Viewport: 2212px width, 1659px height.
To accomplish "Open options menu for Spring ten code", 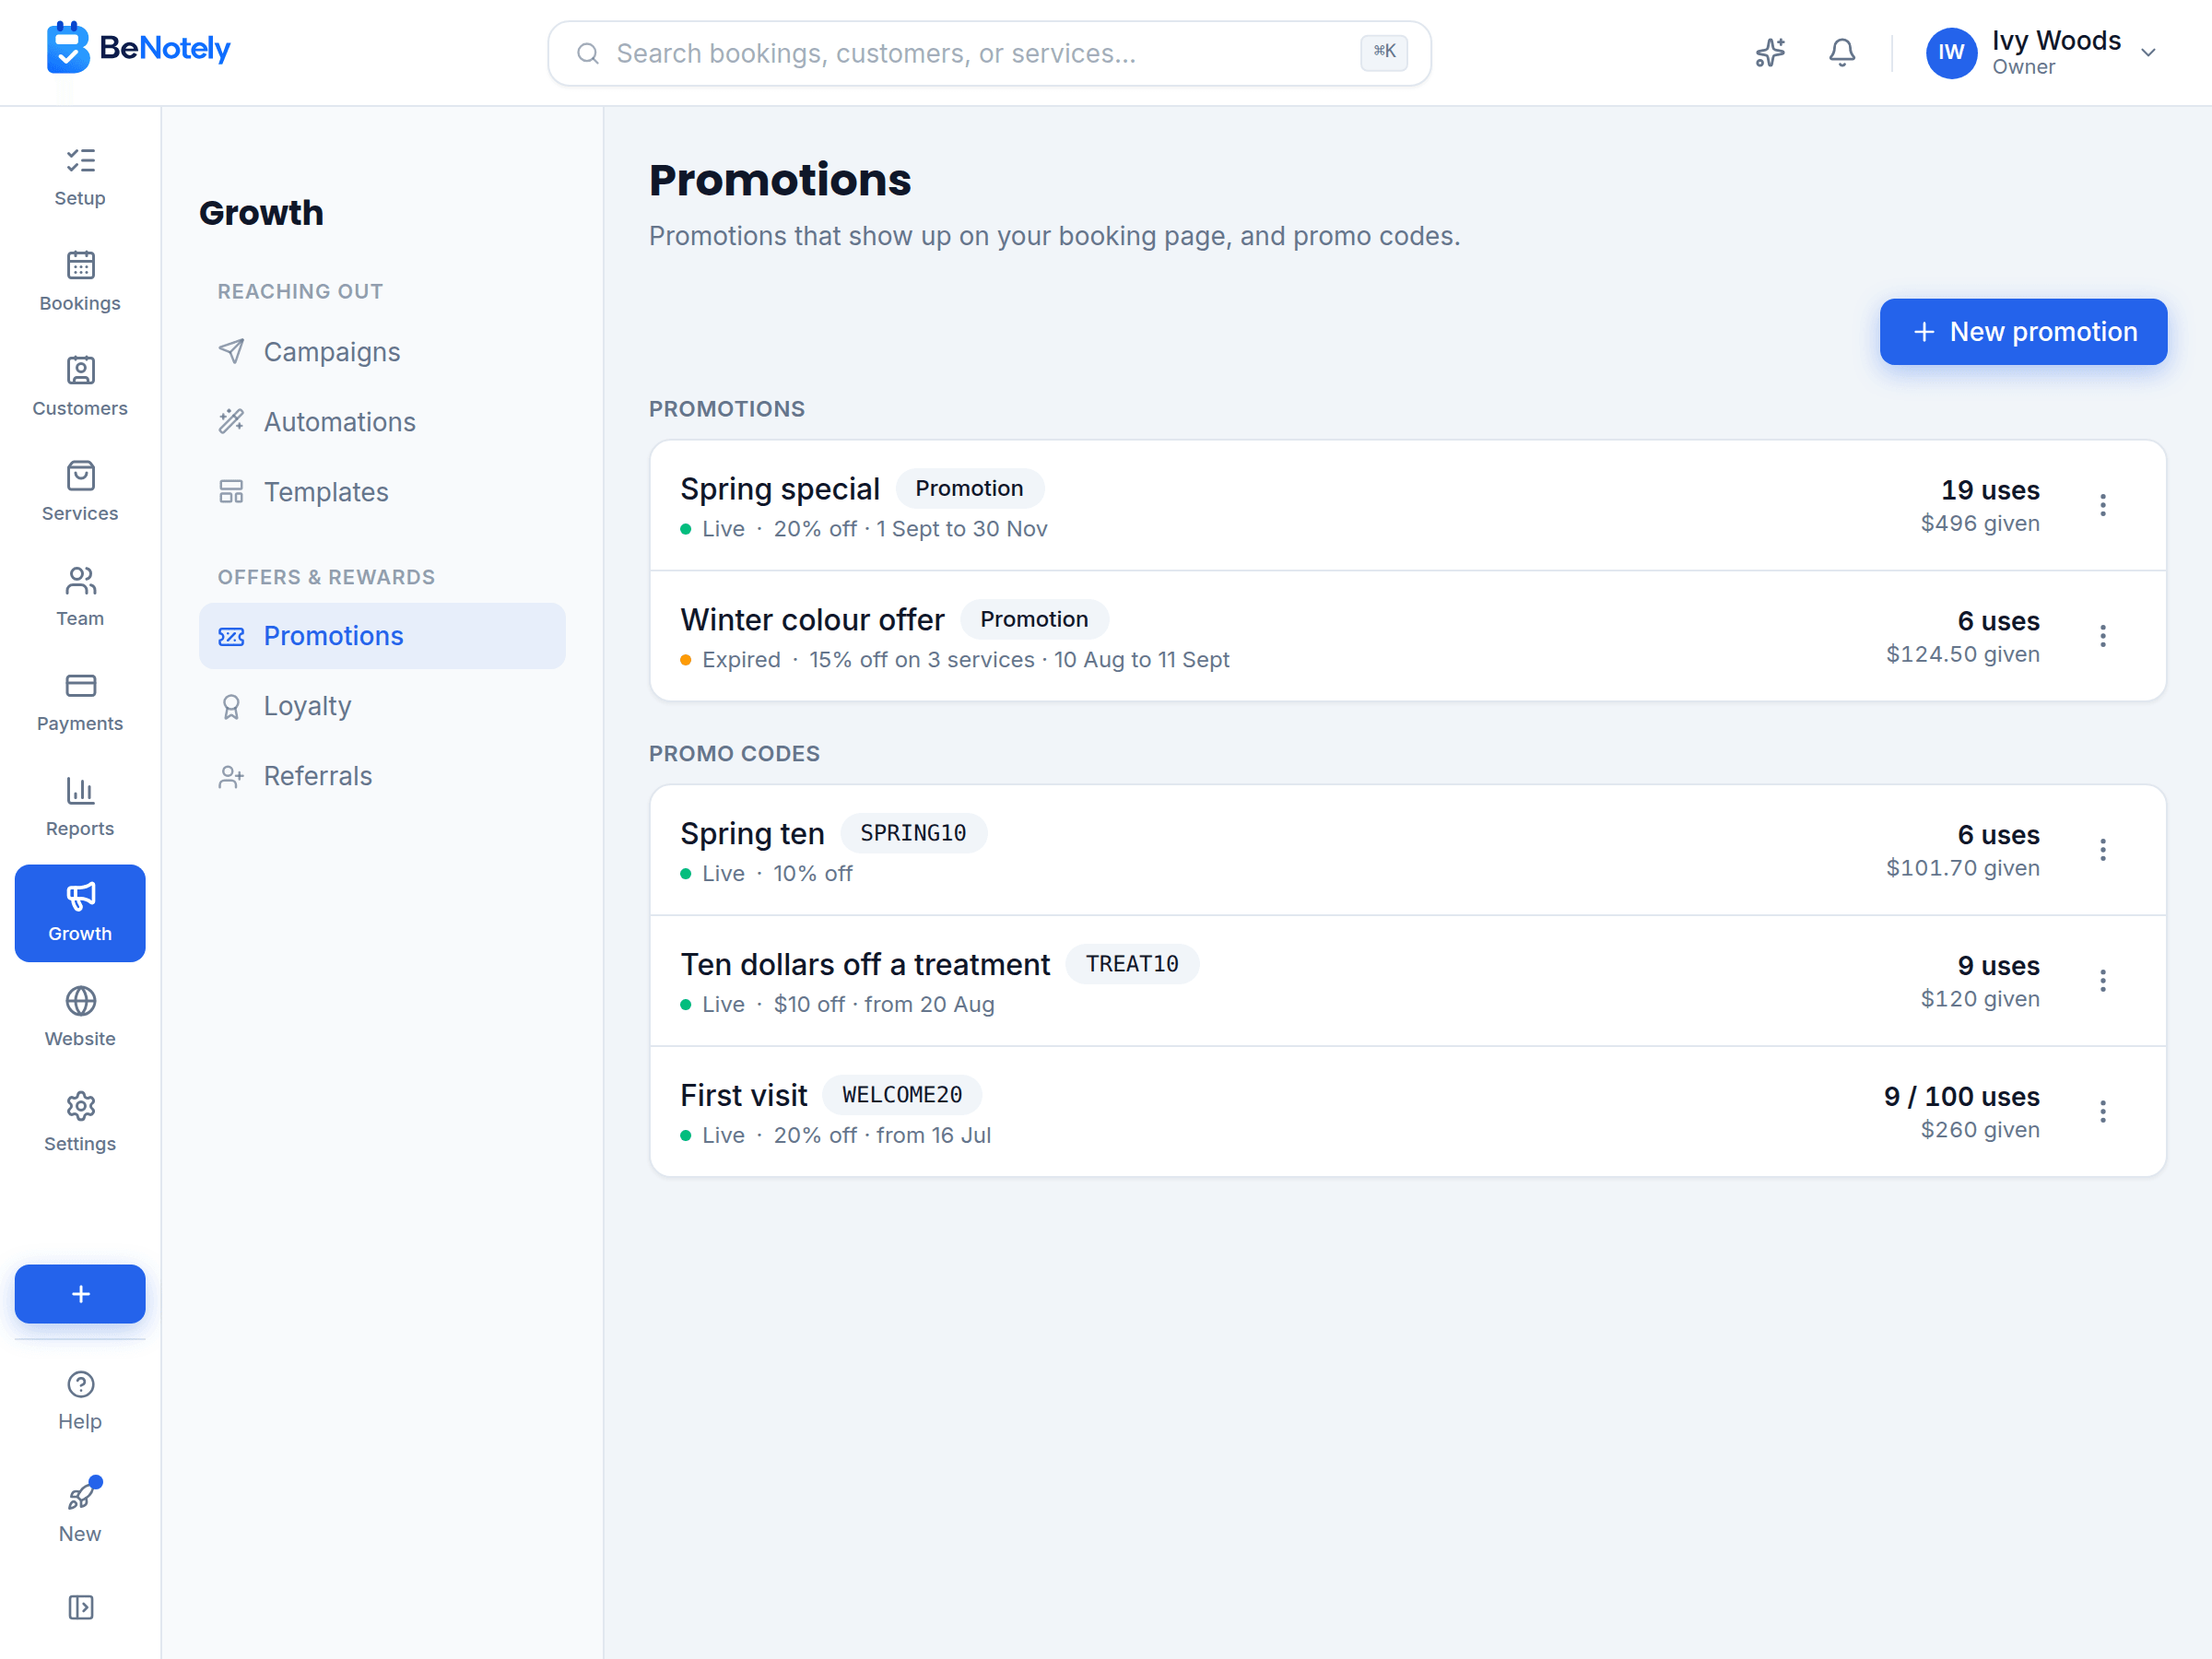I will 2103,850.
